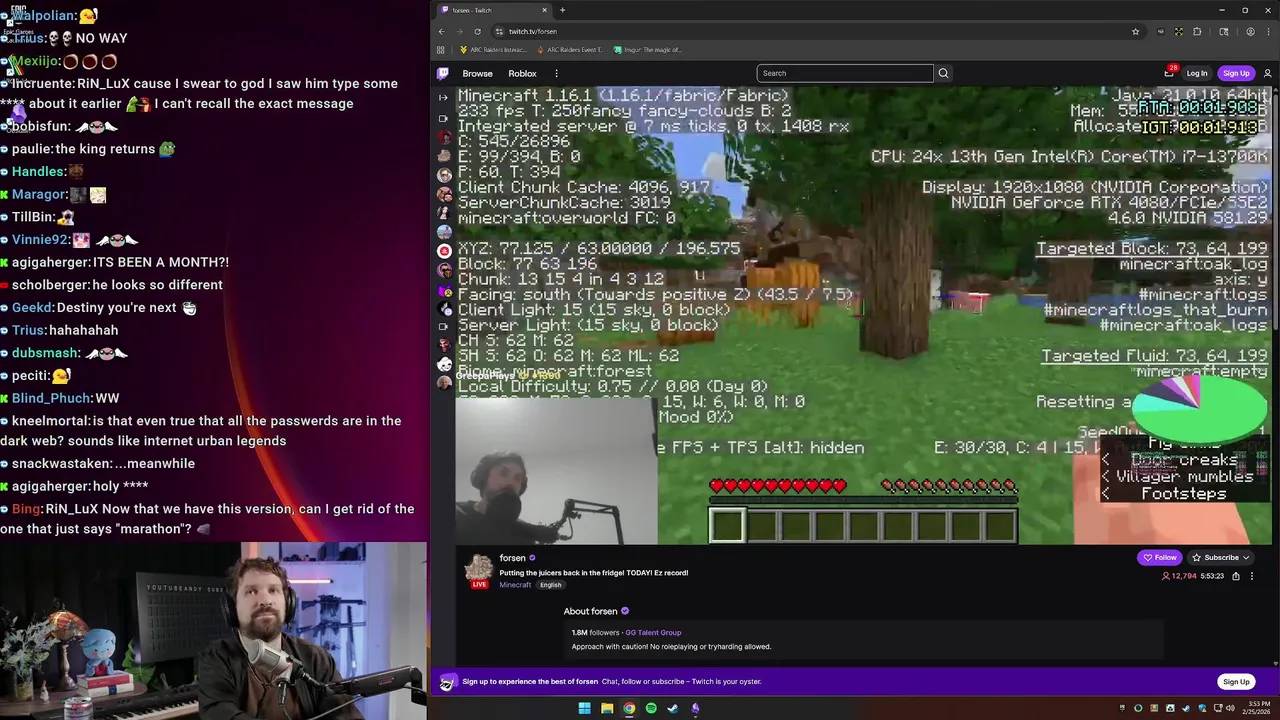Click the page scrollbar down arrow
This screenshot has height=720, width=1280.
1276,662
